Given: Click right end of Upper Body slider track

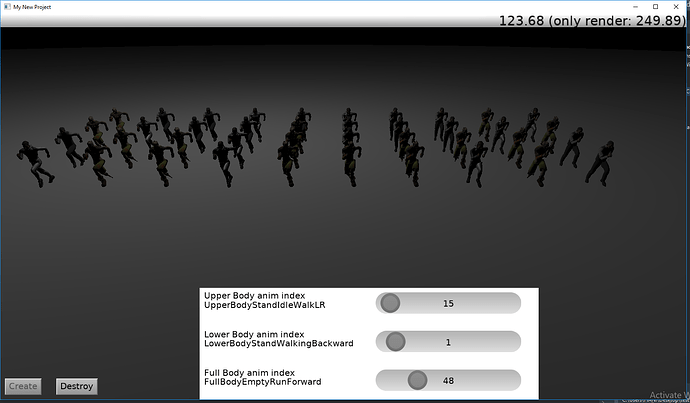Looking at the screenshot, I should coord(512,303).
